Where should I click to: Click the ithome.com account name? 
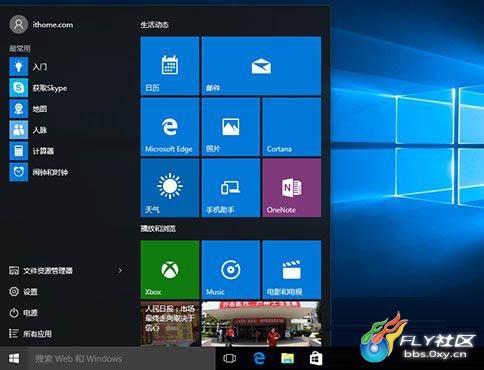[53, 25]
